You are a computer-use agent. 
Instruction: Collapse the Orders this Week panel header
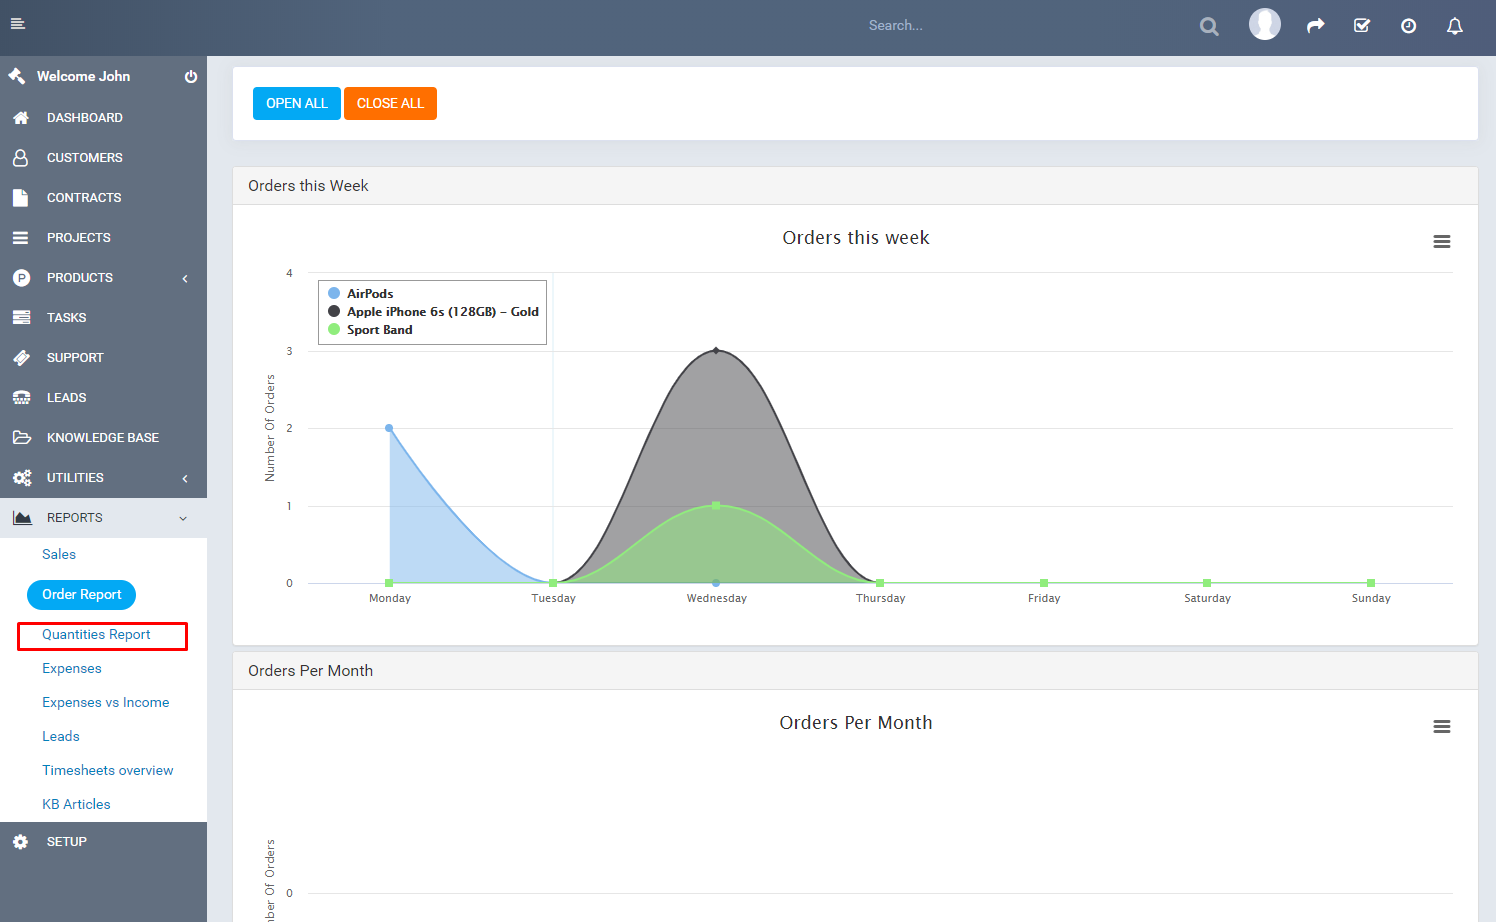(x=855, y=186)
